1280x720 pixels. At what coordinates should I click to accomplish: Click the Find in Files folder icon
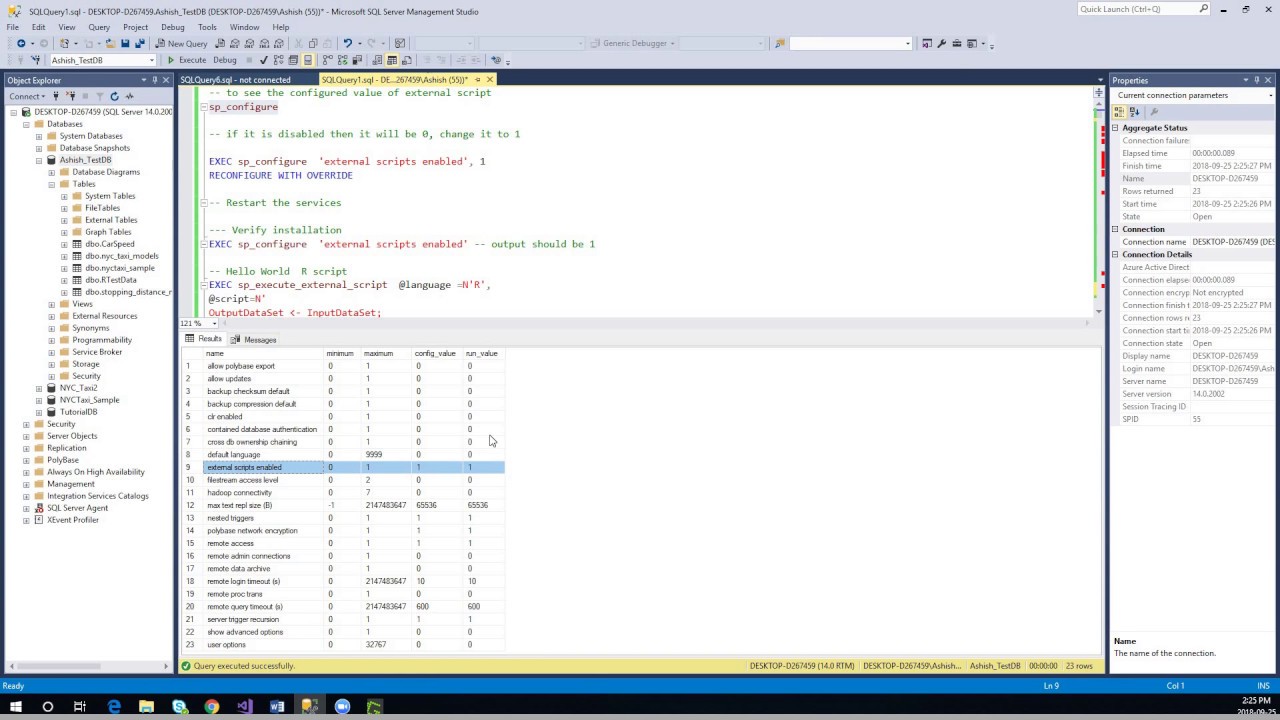point(780,44)
